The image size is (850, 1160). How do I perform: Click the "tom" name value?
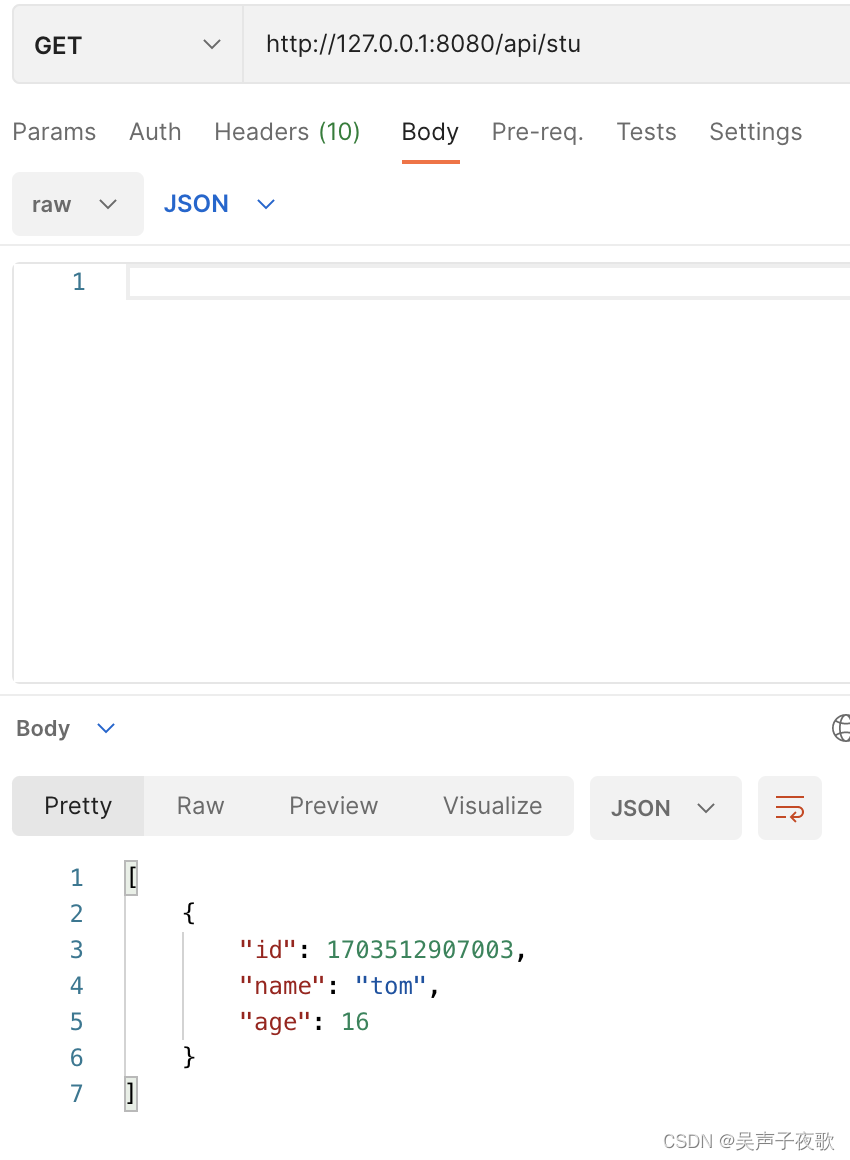coord(391,985)
